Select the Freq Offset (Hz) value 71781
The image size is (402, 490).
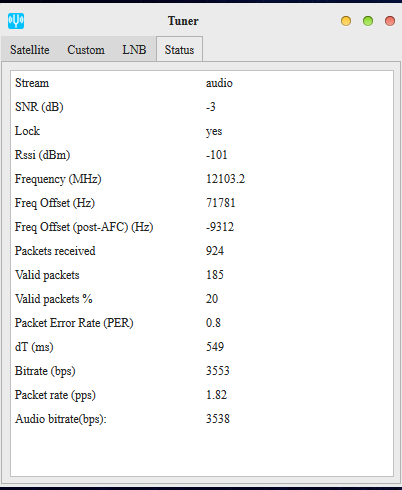tap(221, 203)
